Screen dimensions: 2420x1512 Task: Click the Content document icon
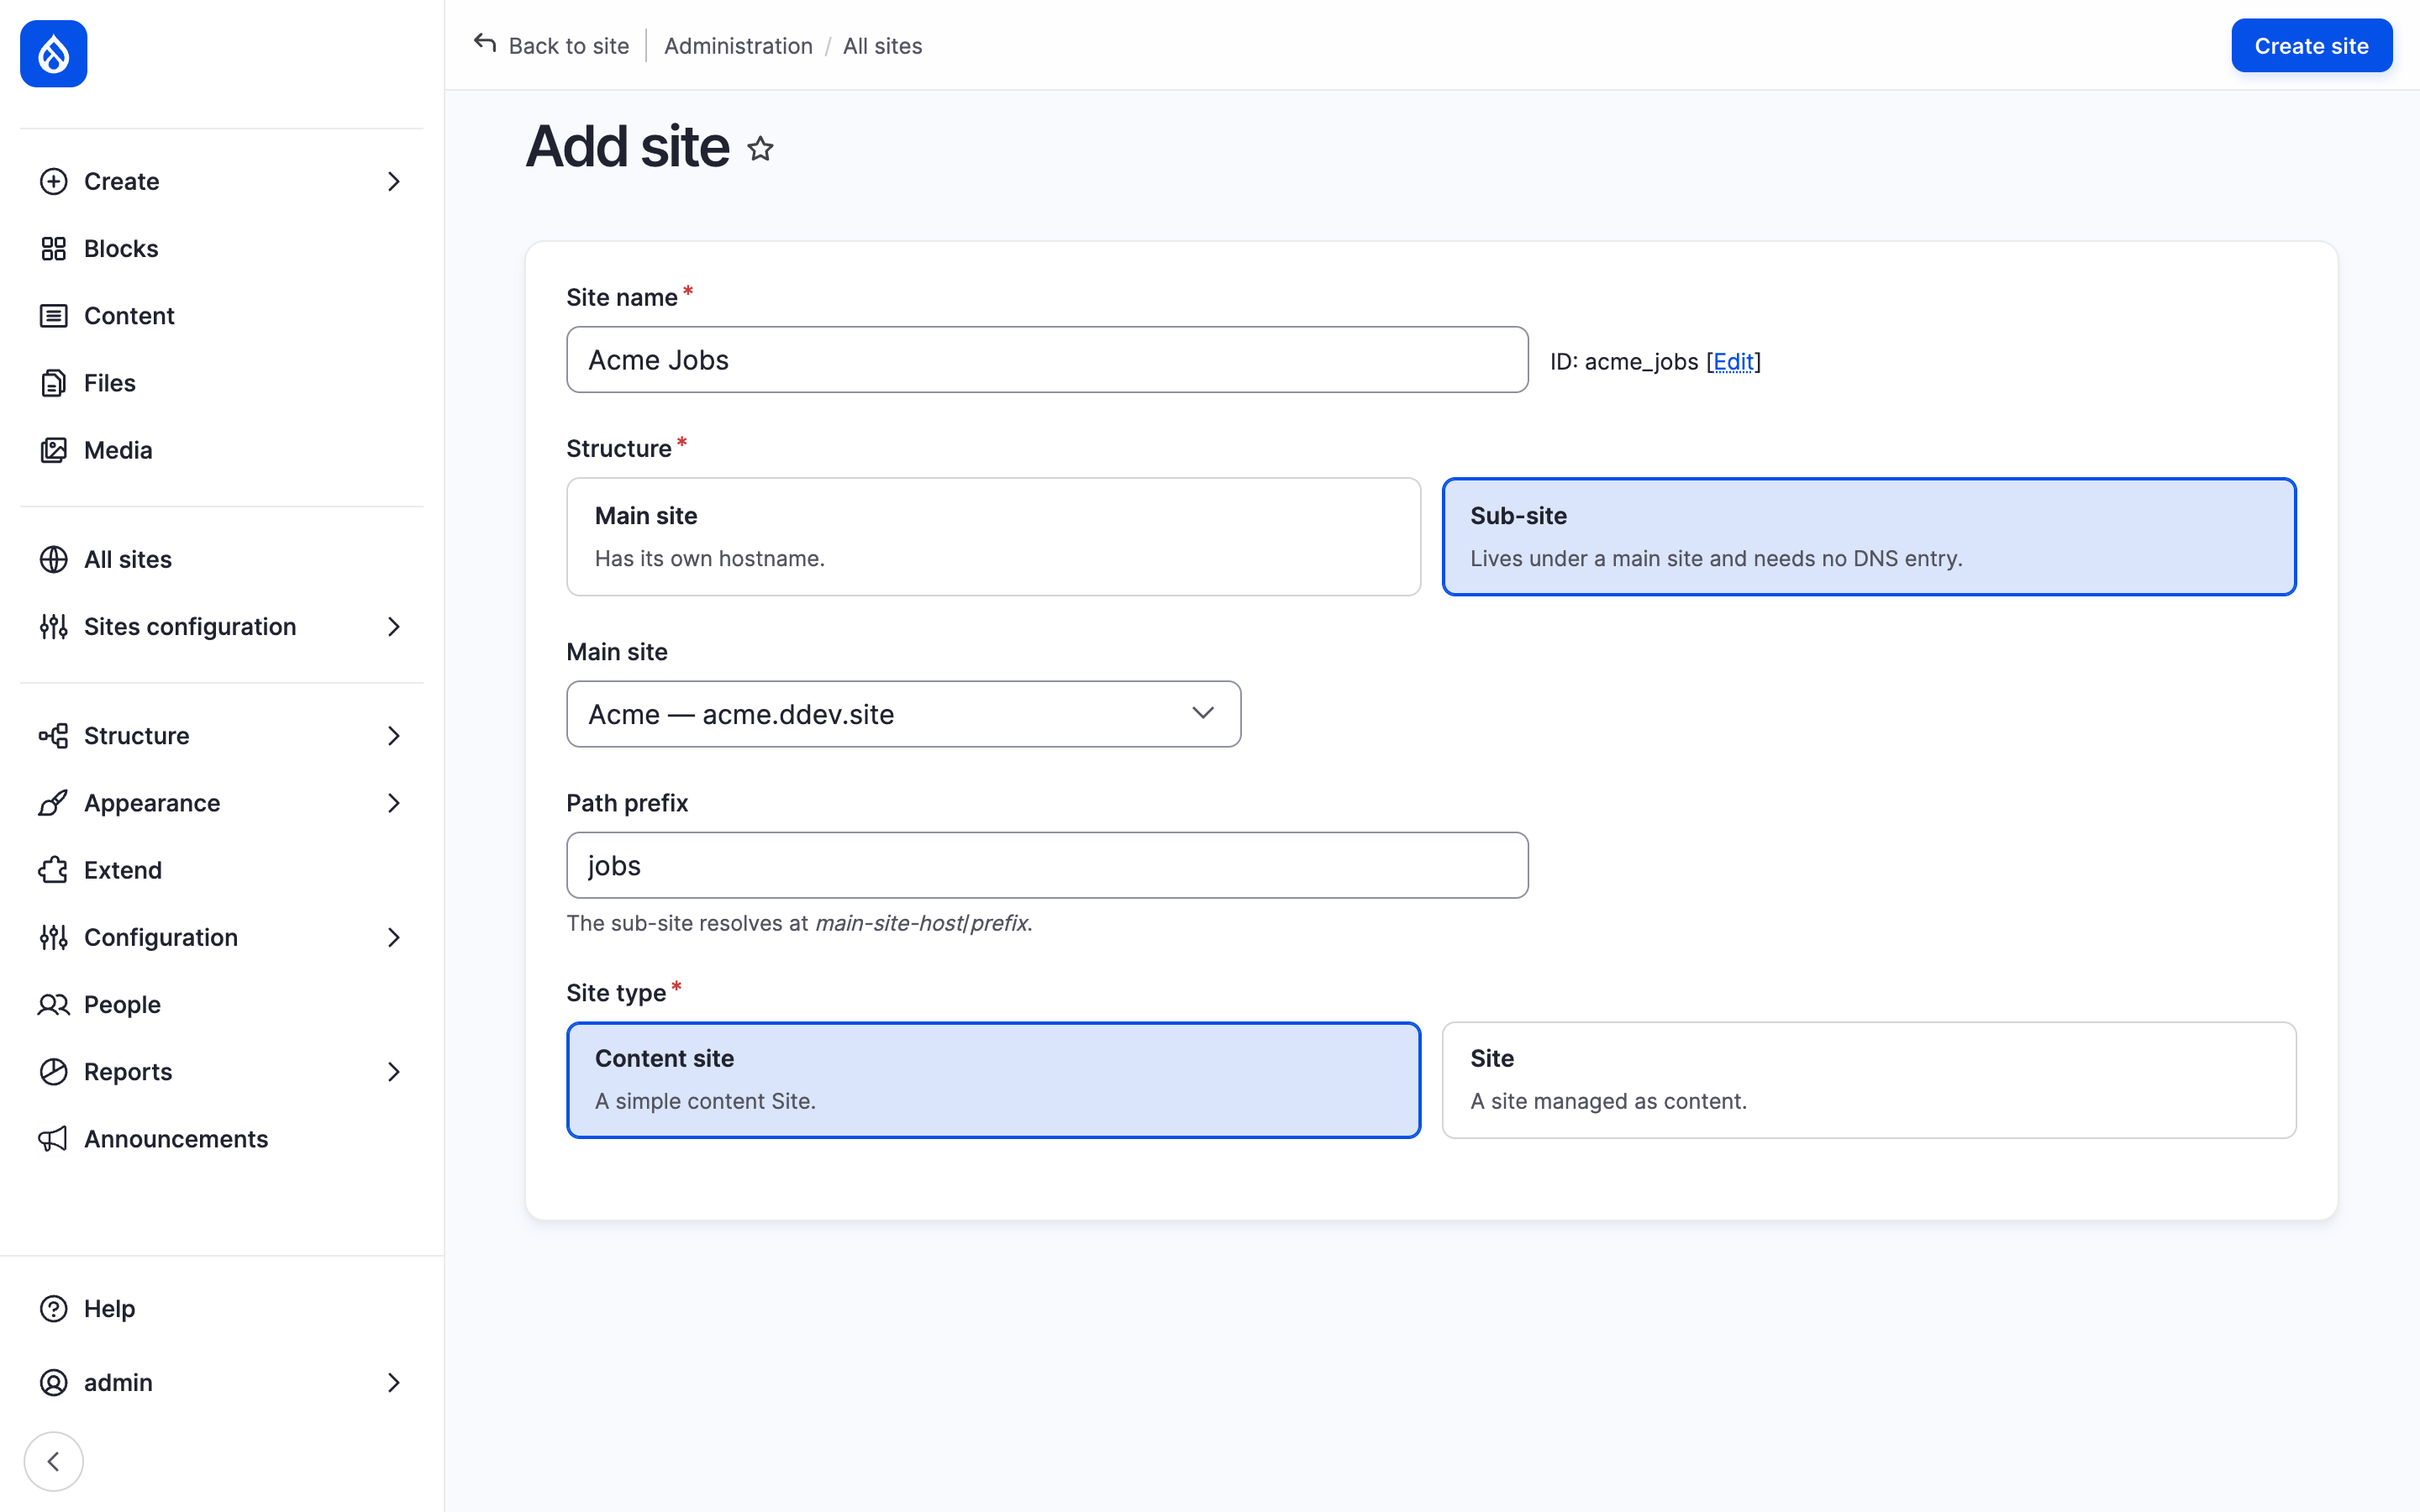[x=54, y=316]
